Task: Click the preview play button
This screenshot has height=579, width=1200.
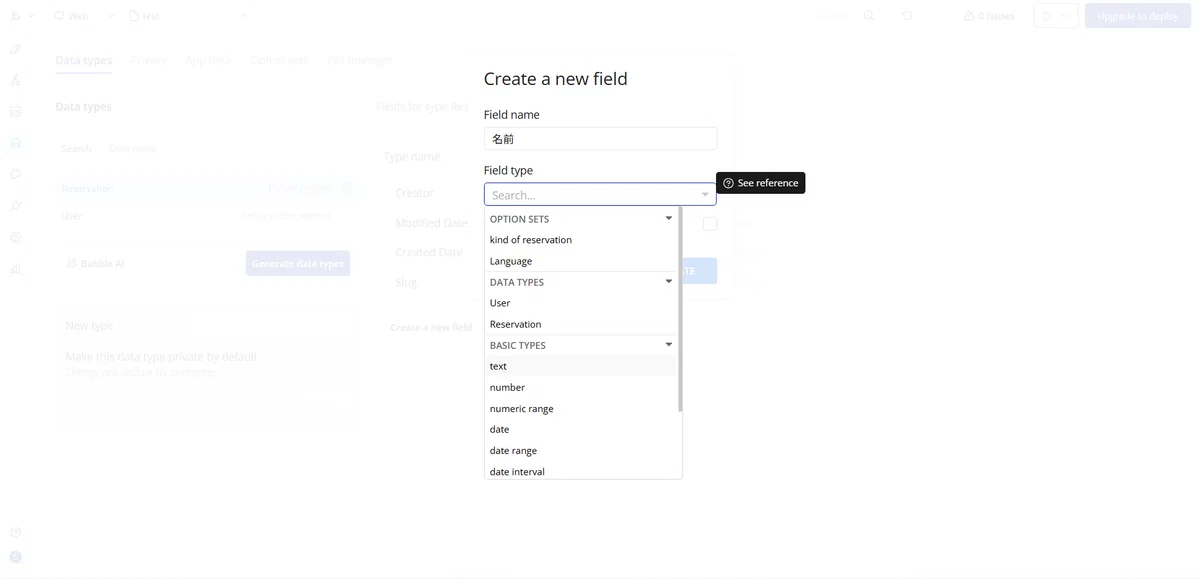Action: 1048,16
